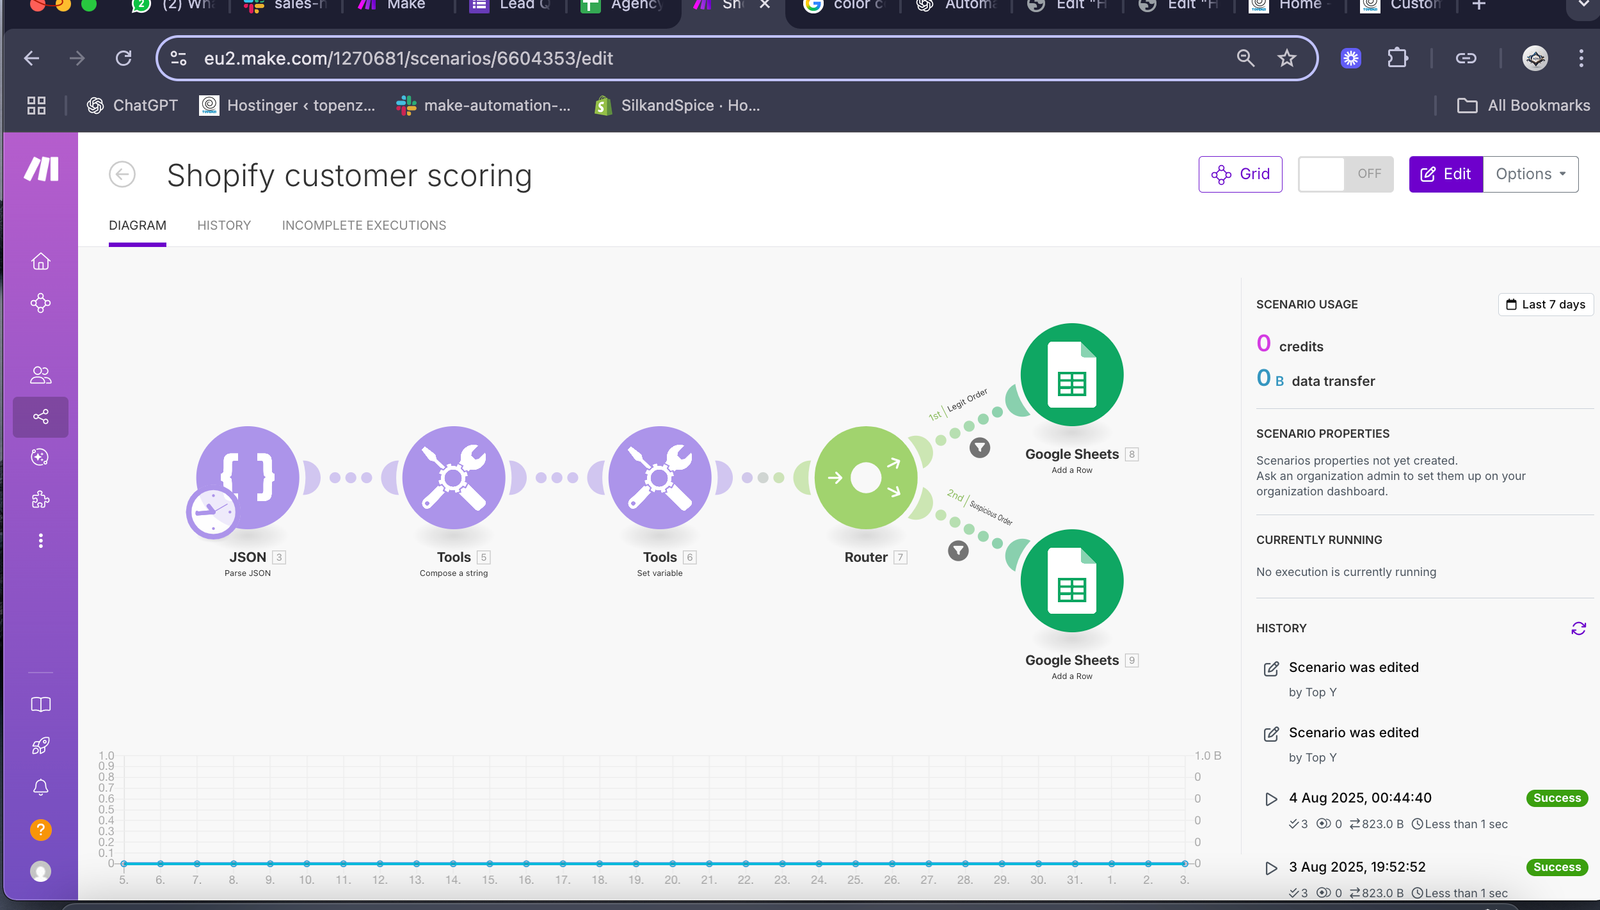Expand the Options dropdown
The image size is (1600, 910).
click(1530, 174)
